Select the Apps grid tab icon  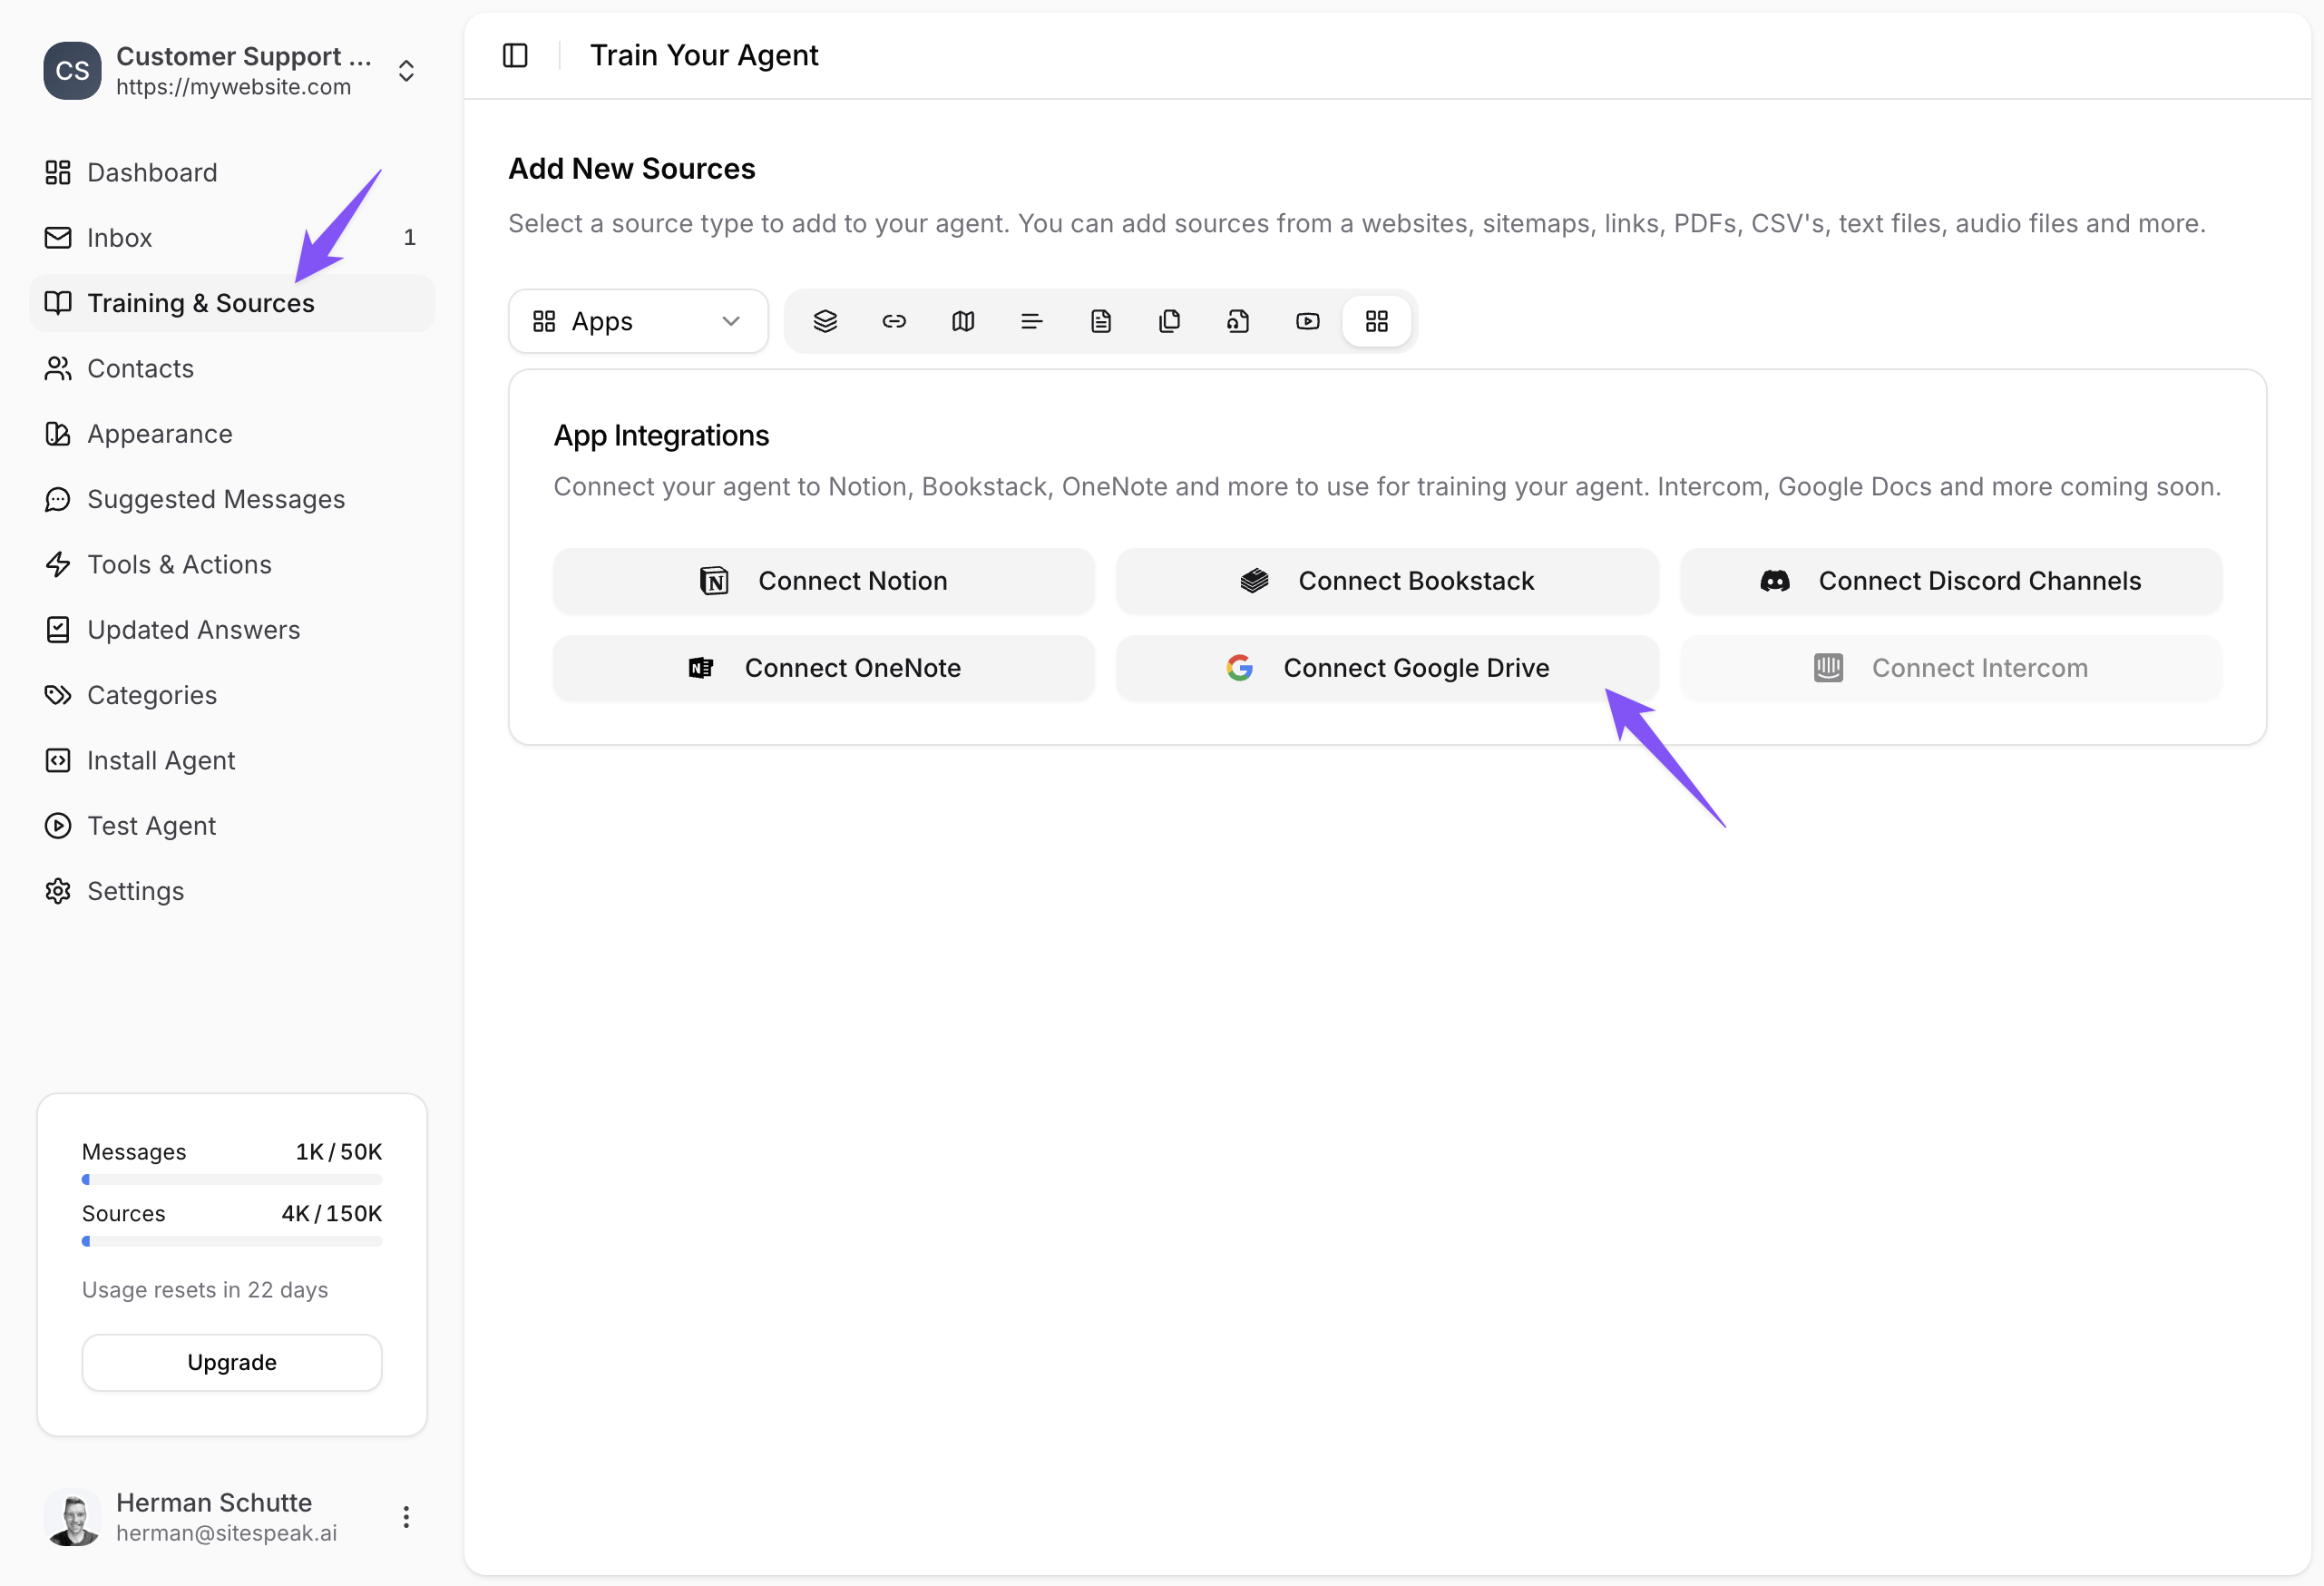coord(1376,321)
